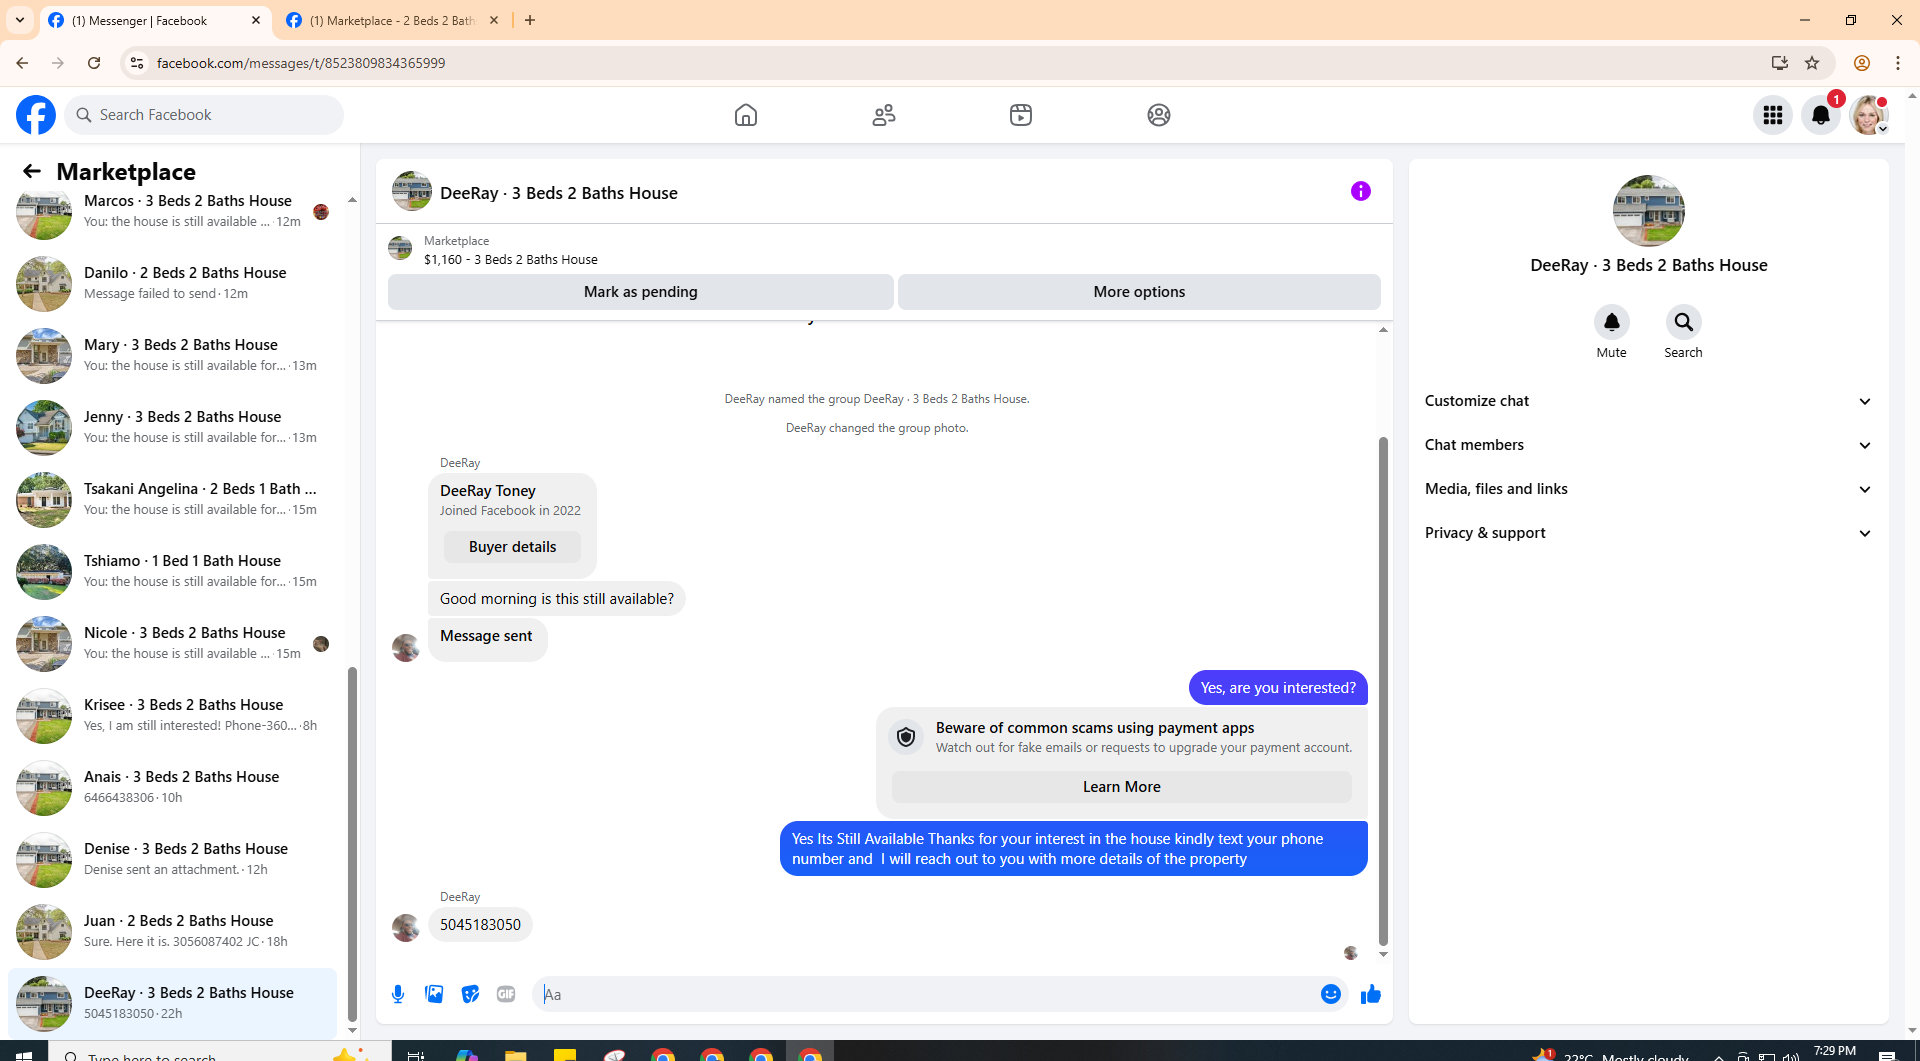Send a voice clip microphone icon
This screenshot has height=1061, width=1920.
[398, 994]
